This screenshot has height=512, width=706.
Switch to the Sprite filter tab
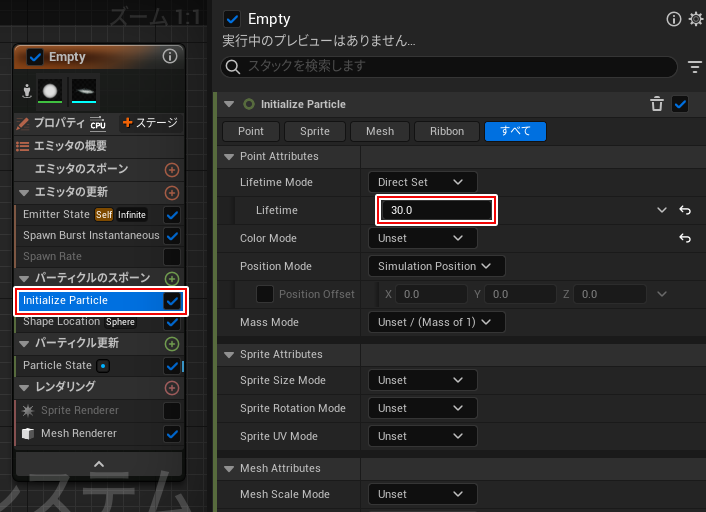point(315,131)
